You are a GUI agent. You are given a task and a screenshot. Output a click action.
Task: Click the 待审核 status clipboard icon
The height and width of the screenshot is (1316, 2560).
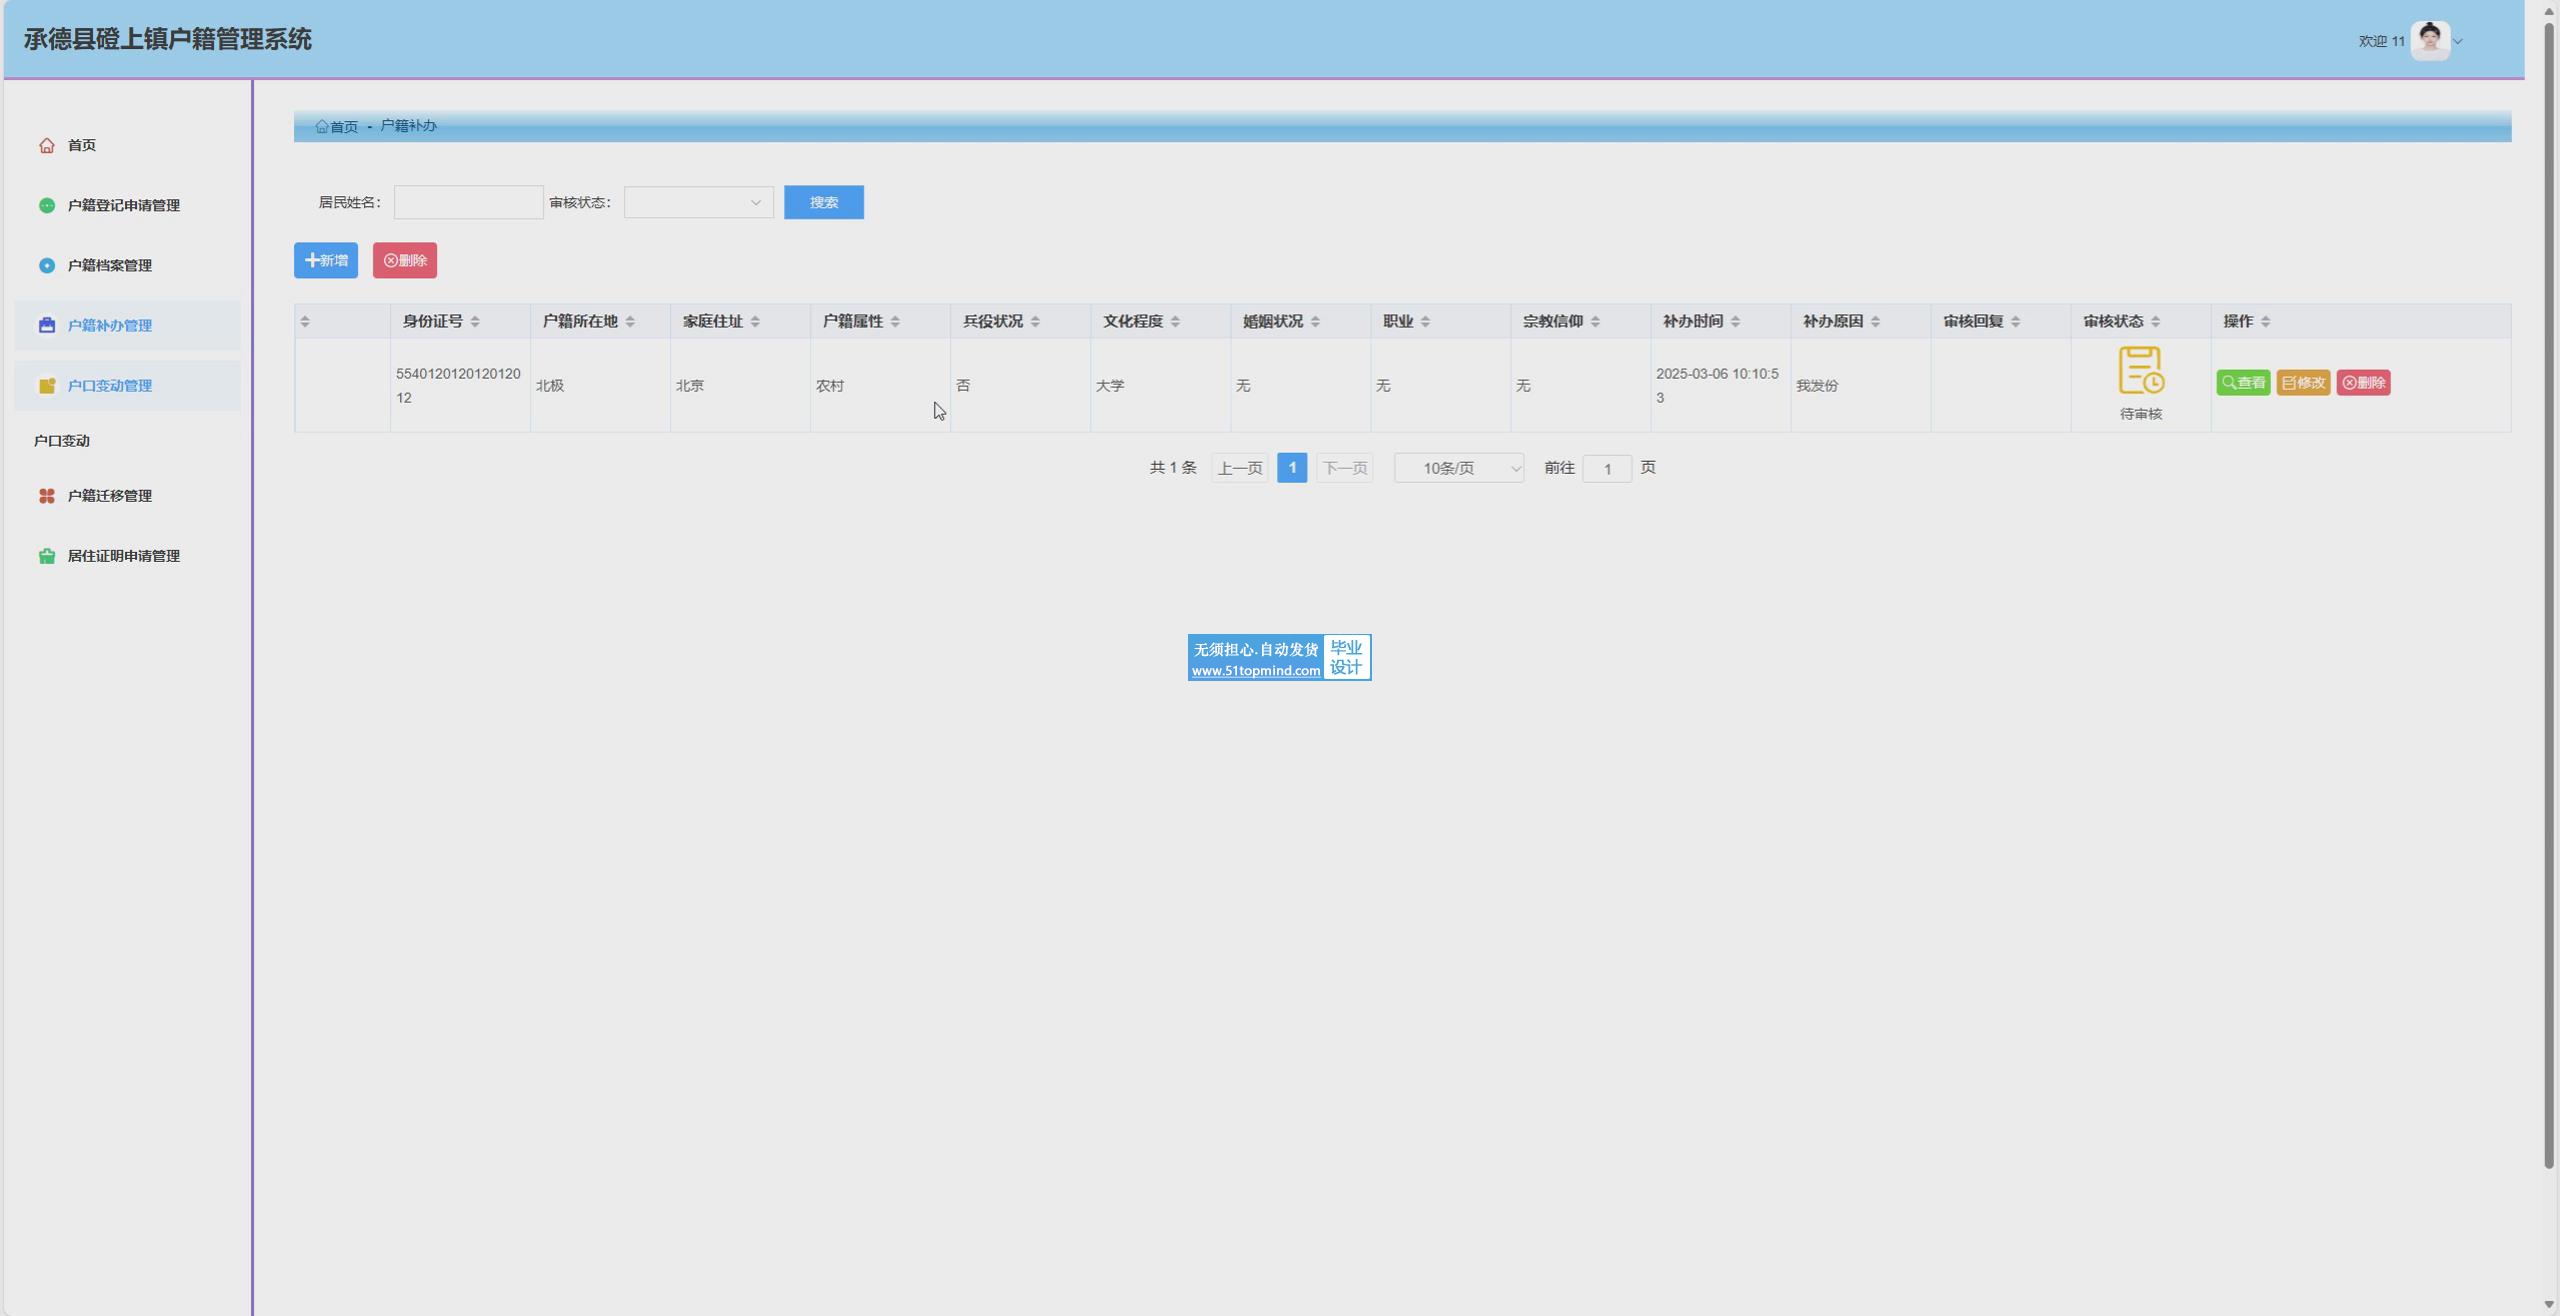[2140, 370]
